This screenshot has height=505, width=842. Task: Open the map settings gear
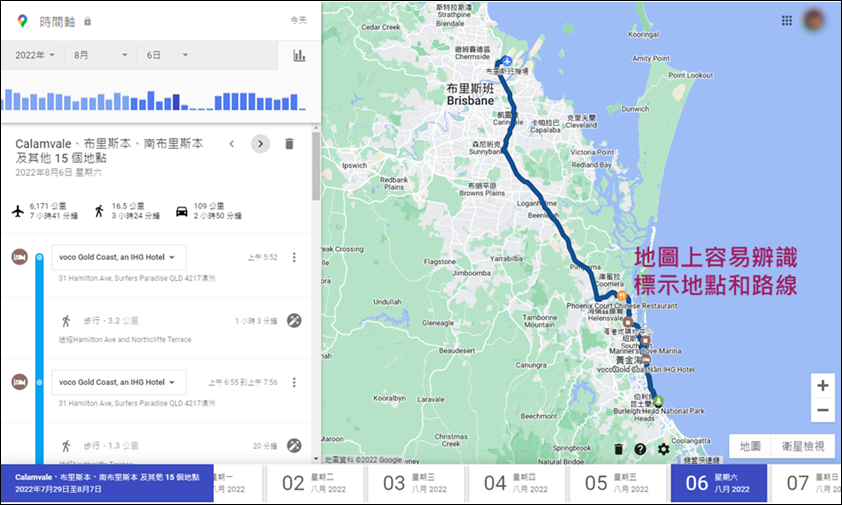tap(664, 449)
